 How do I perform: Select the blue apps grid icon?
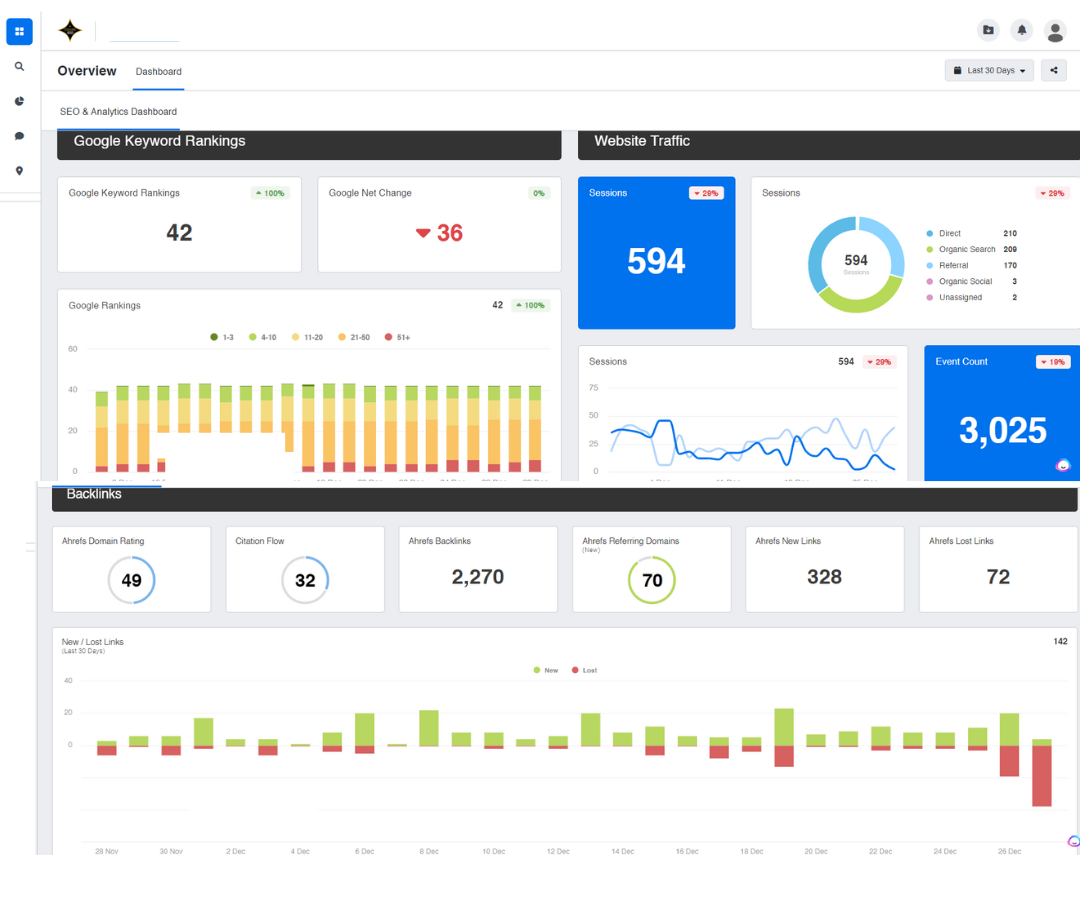[x=19, y=31]
